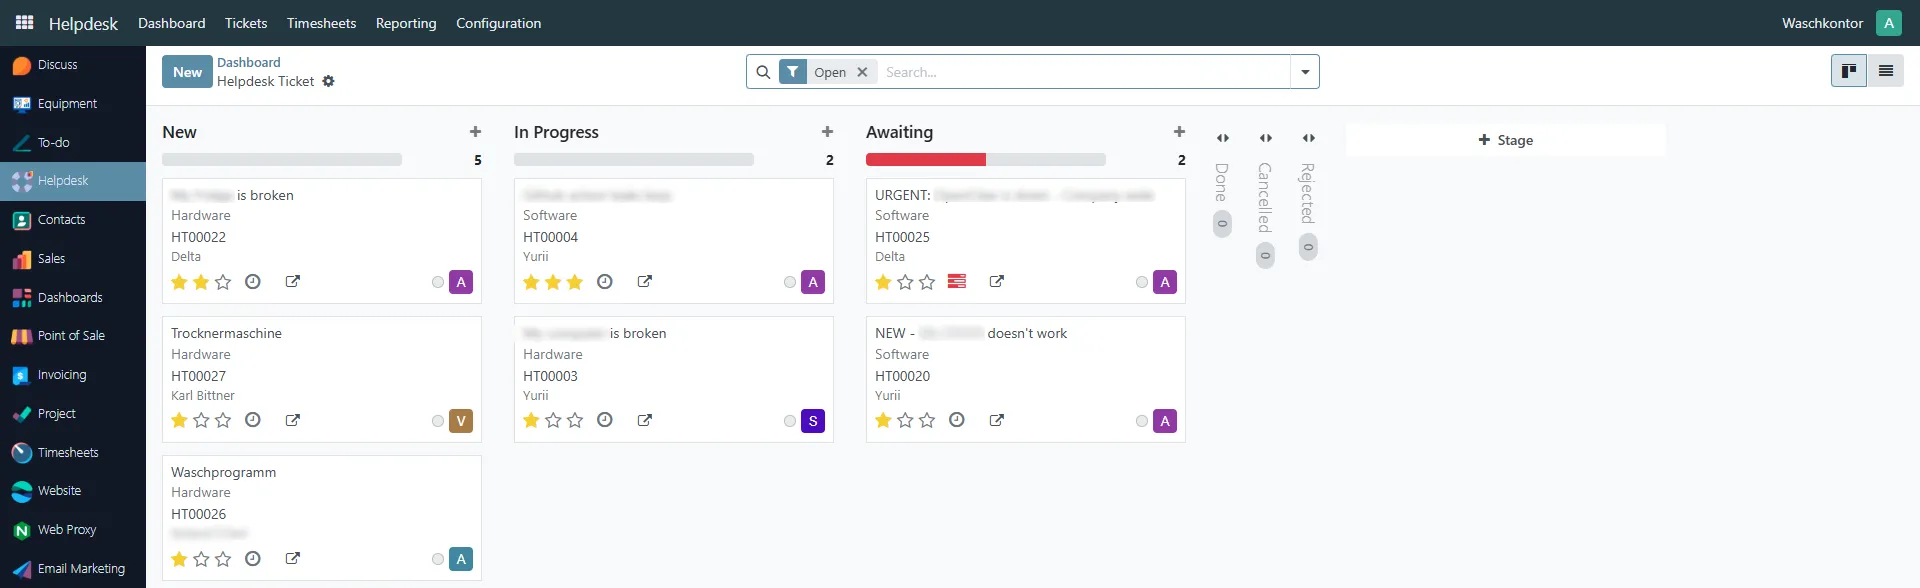1920x588 pixels.
Task: Open the Tickets menu
Action: pos(246,23)
